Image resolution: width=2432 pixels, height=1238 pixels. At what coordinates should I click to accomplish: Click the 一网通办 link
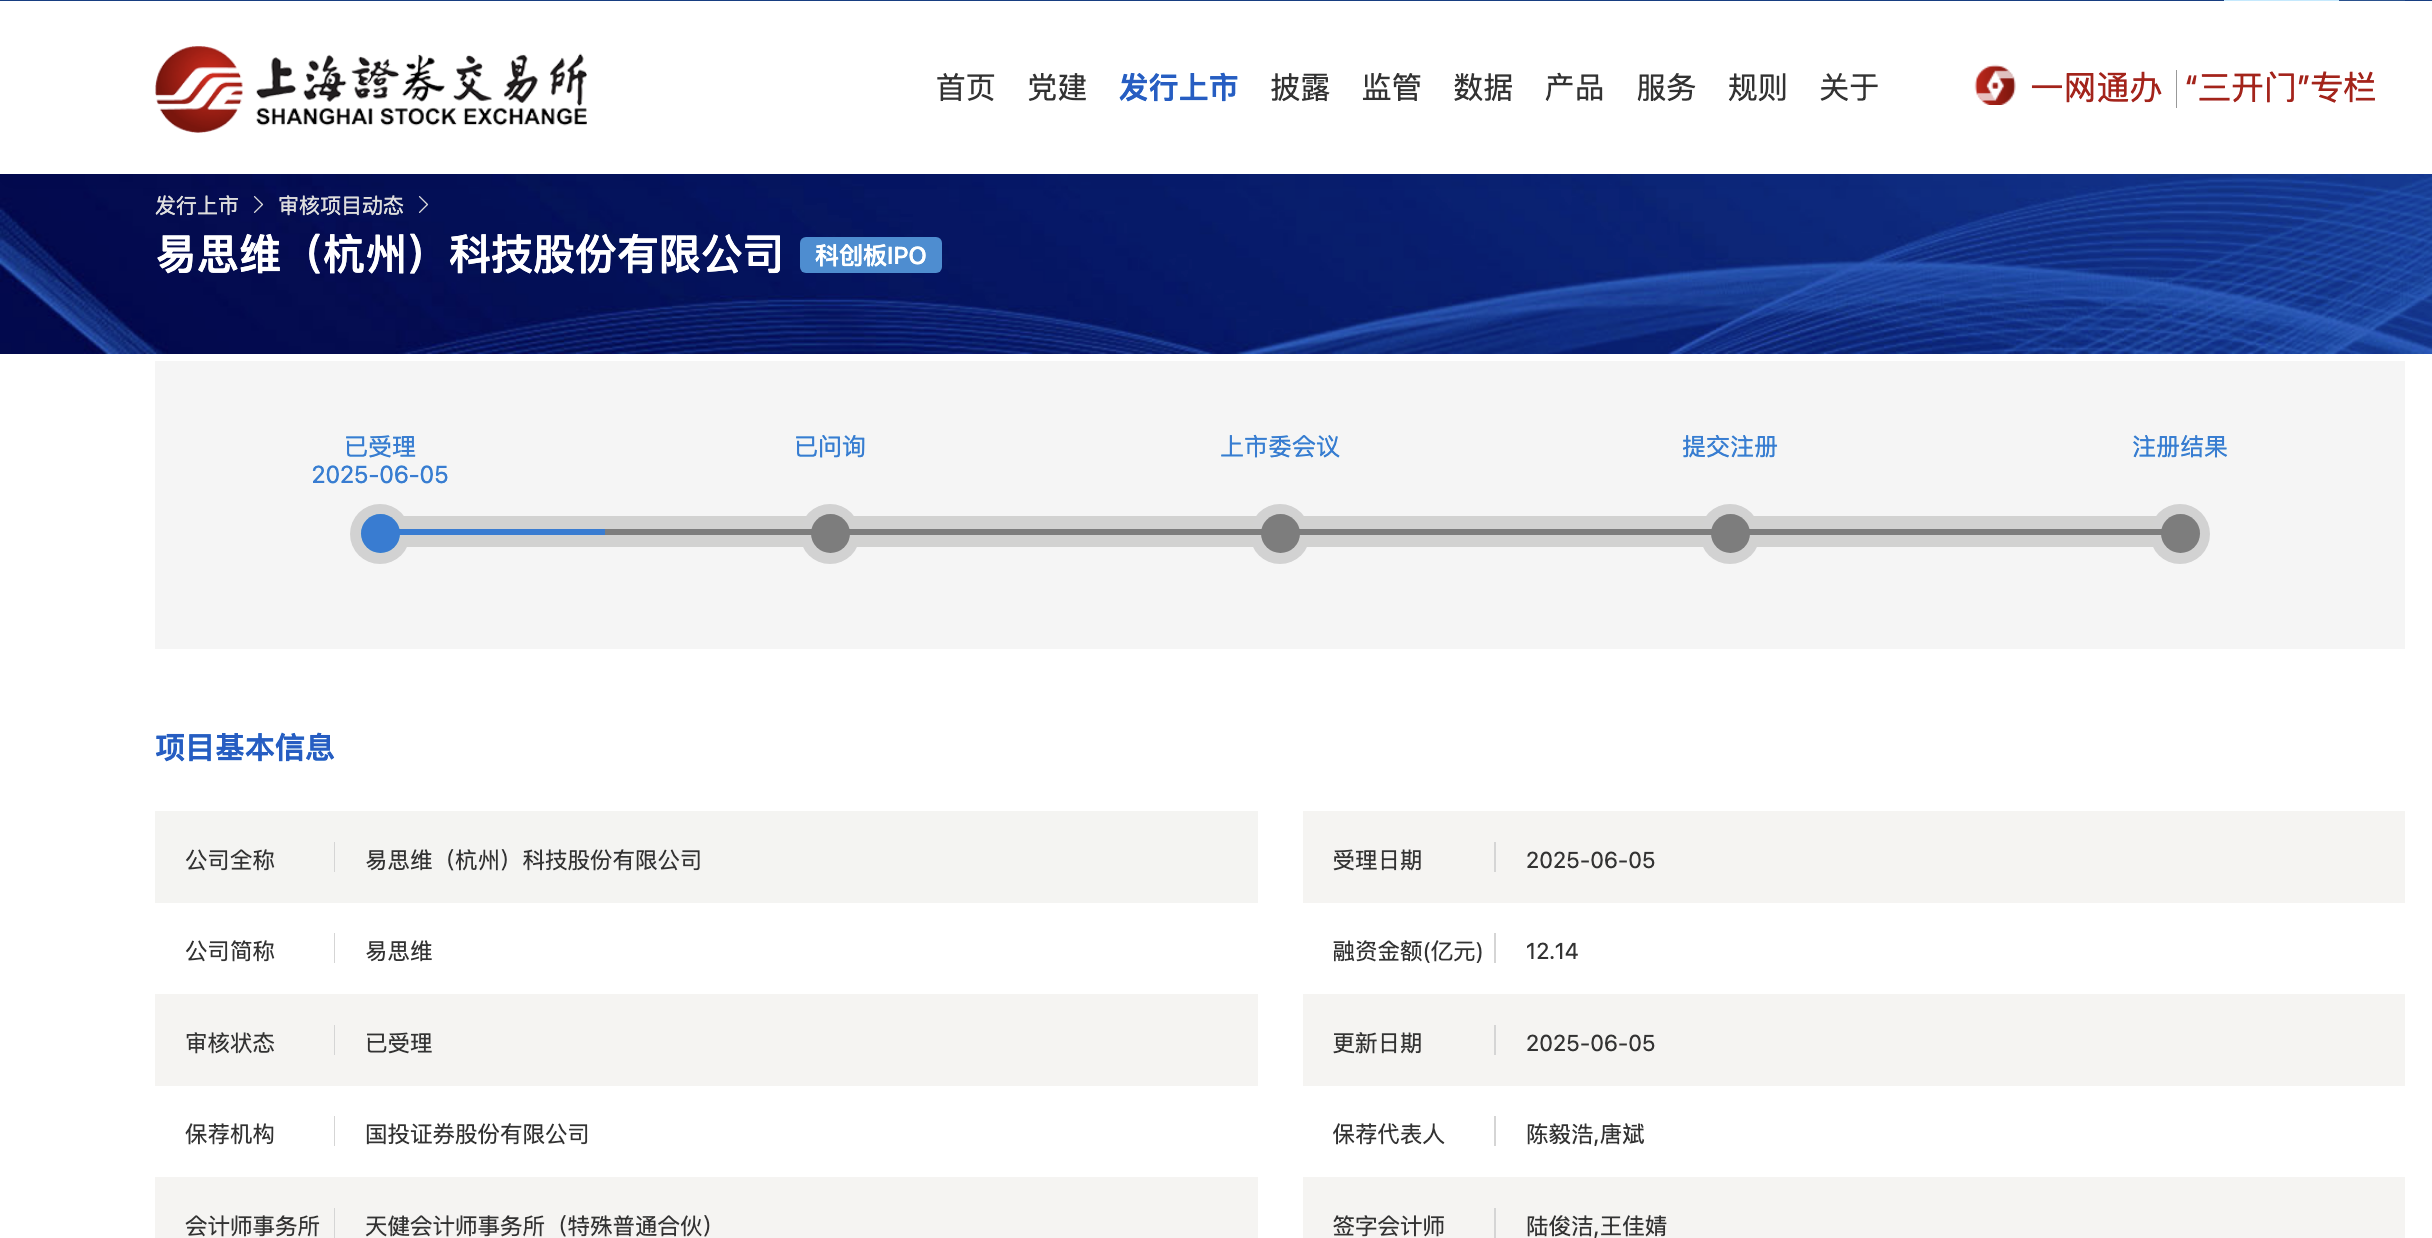2096,88
